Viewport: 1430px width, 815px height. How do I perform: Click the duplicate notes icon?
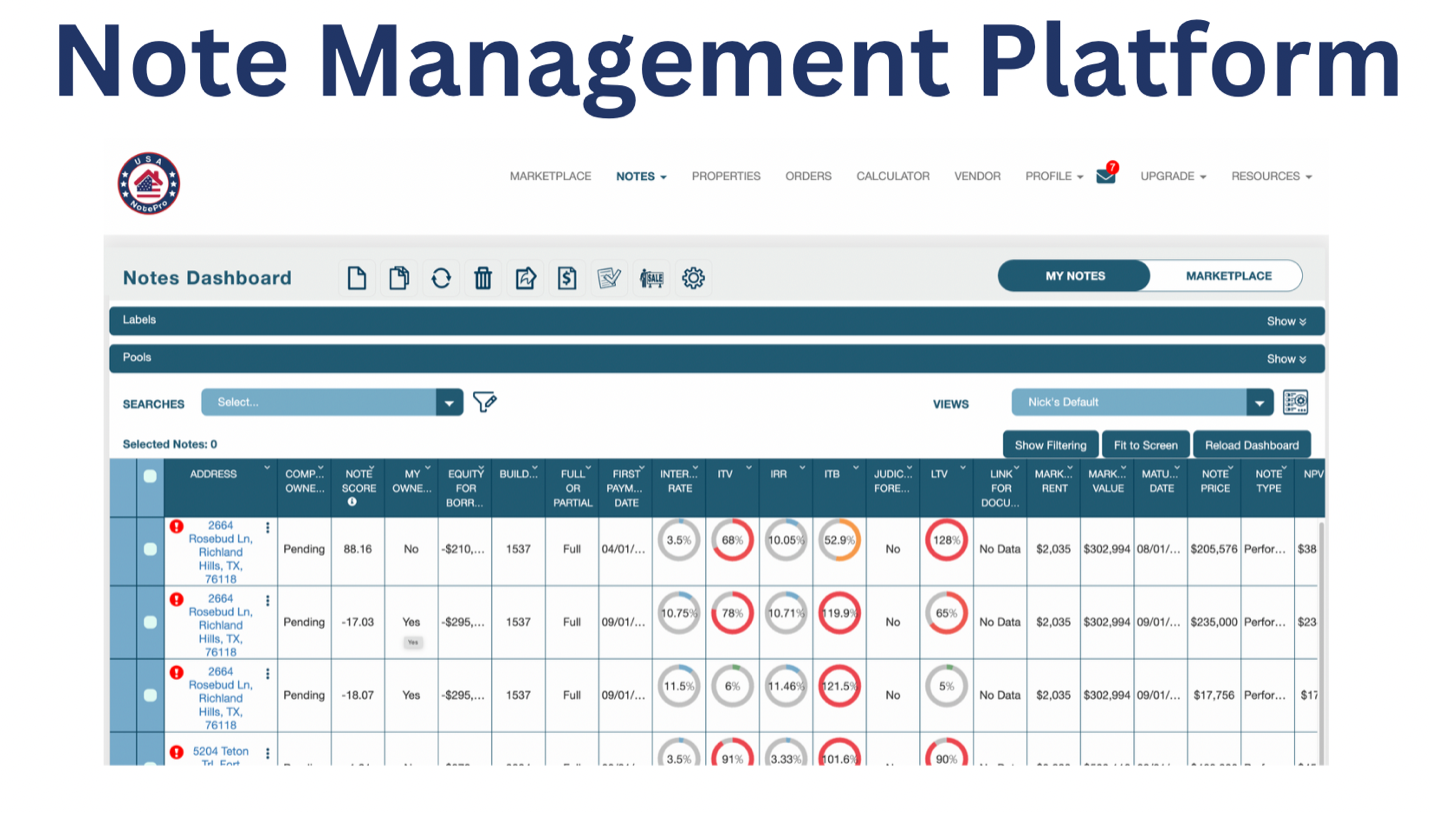[399, 278]
